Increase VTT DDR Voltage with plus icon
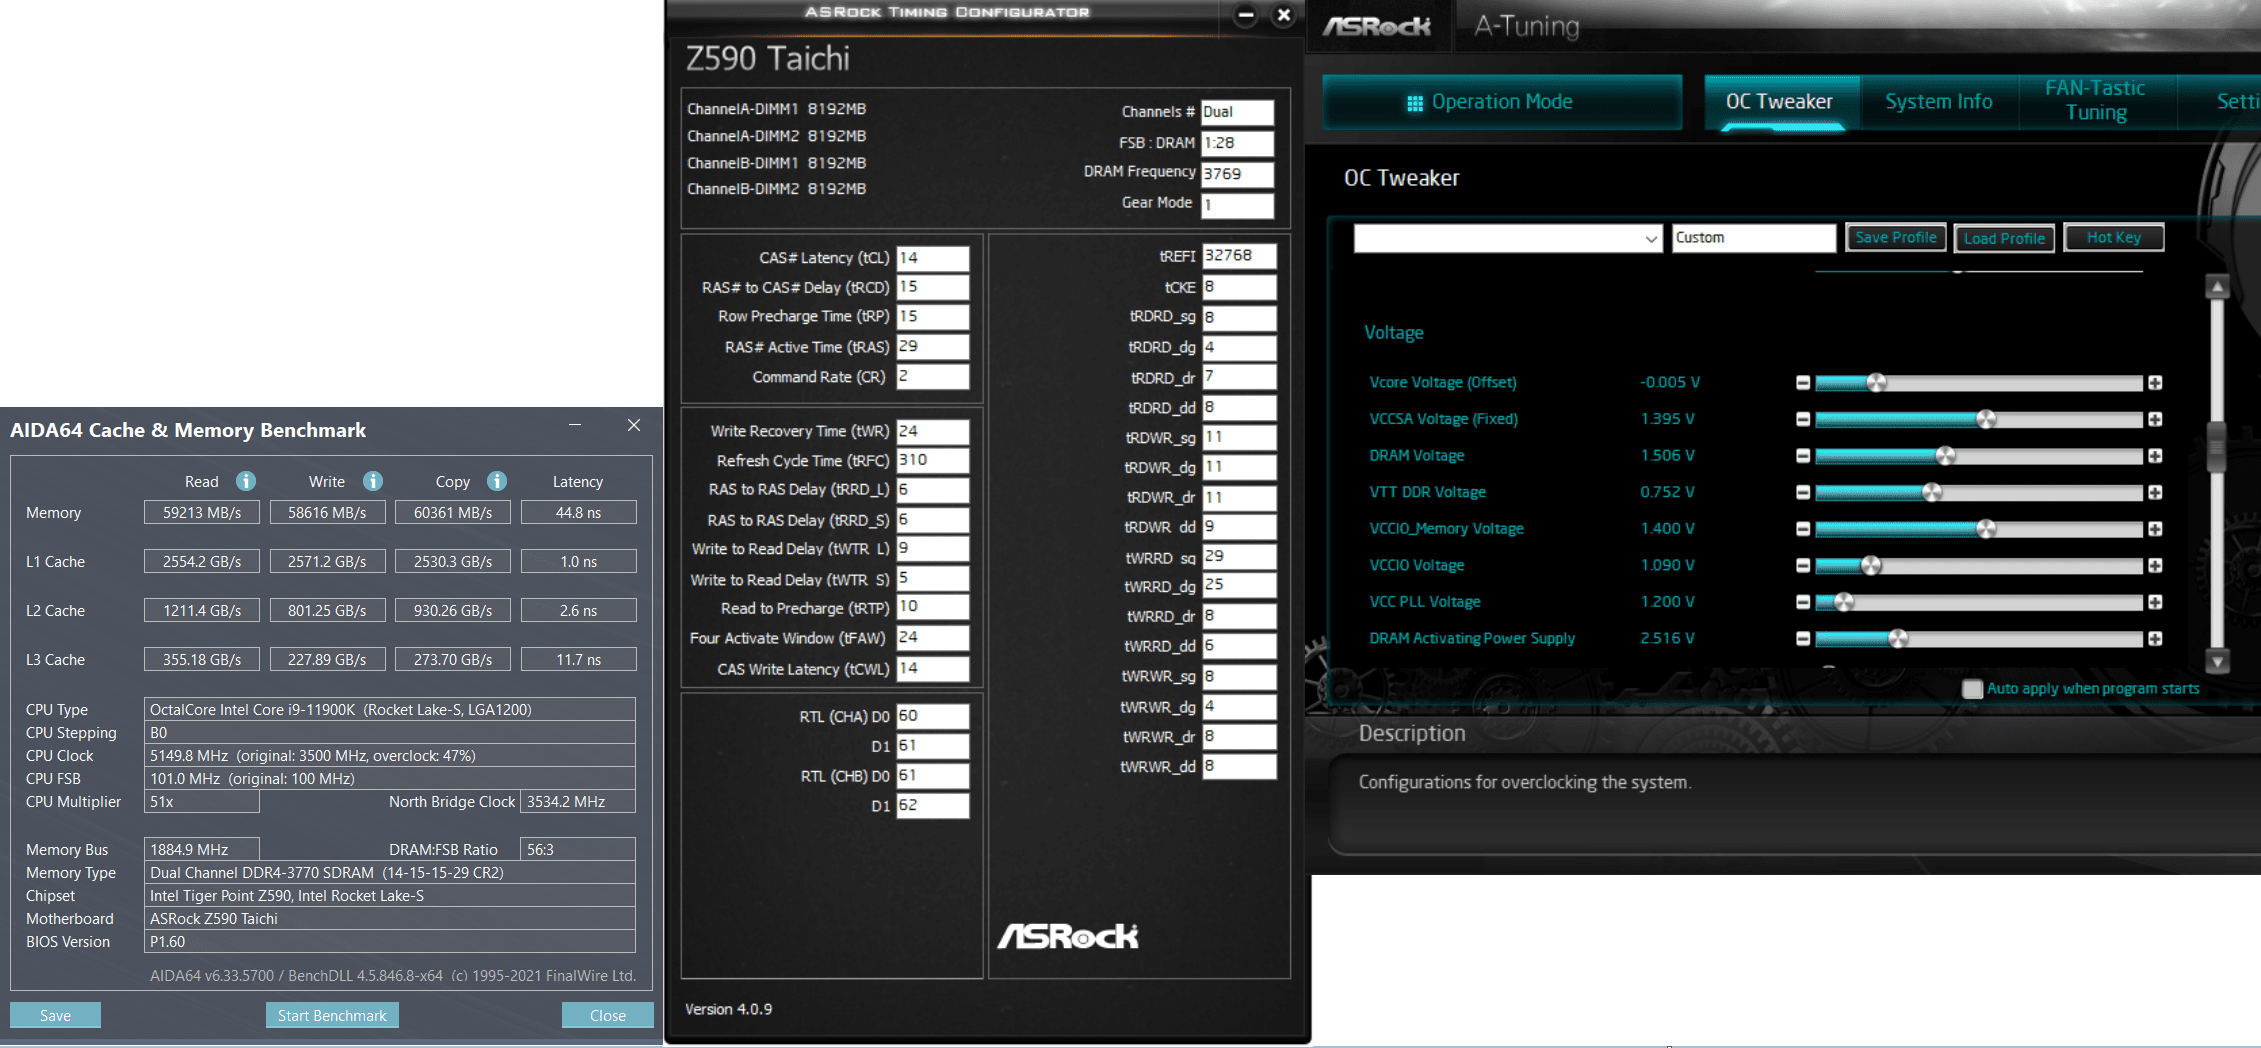The image size is (2261, 1048). [x=2155, y=492]
